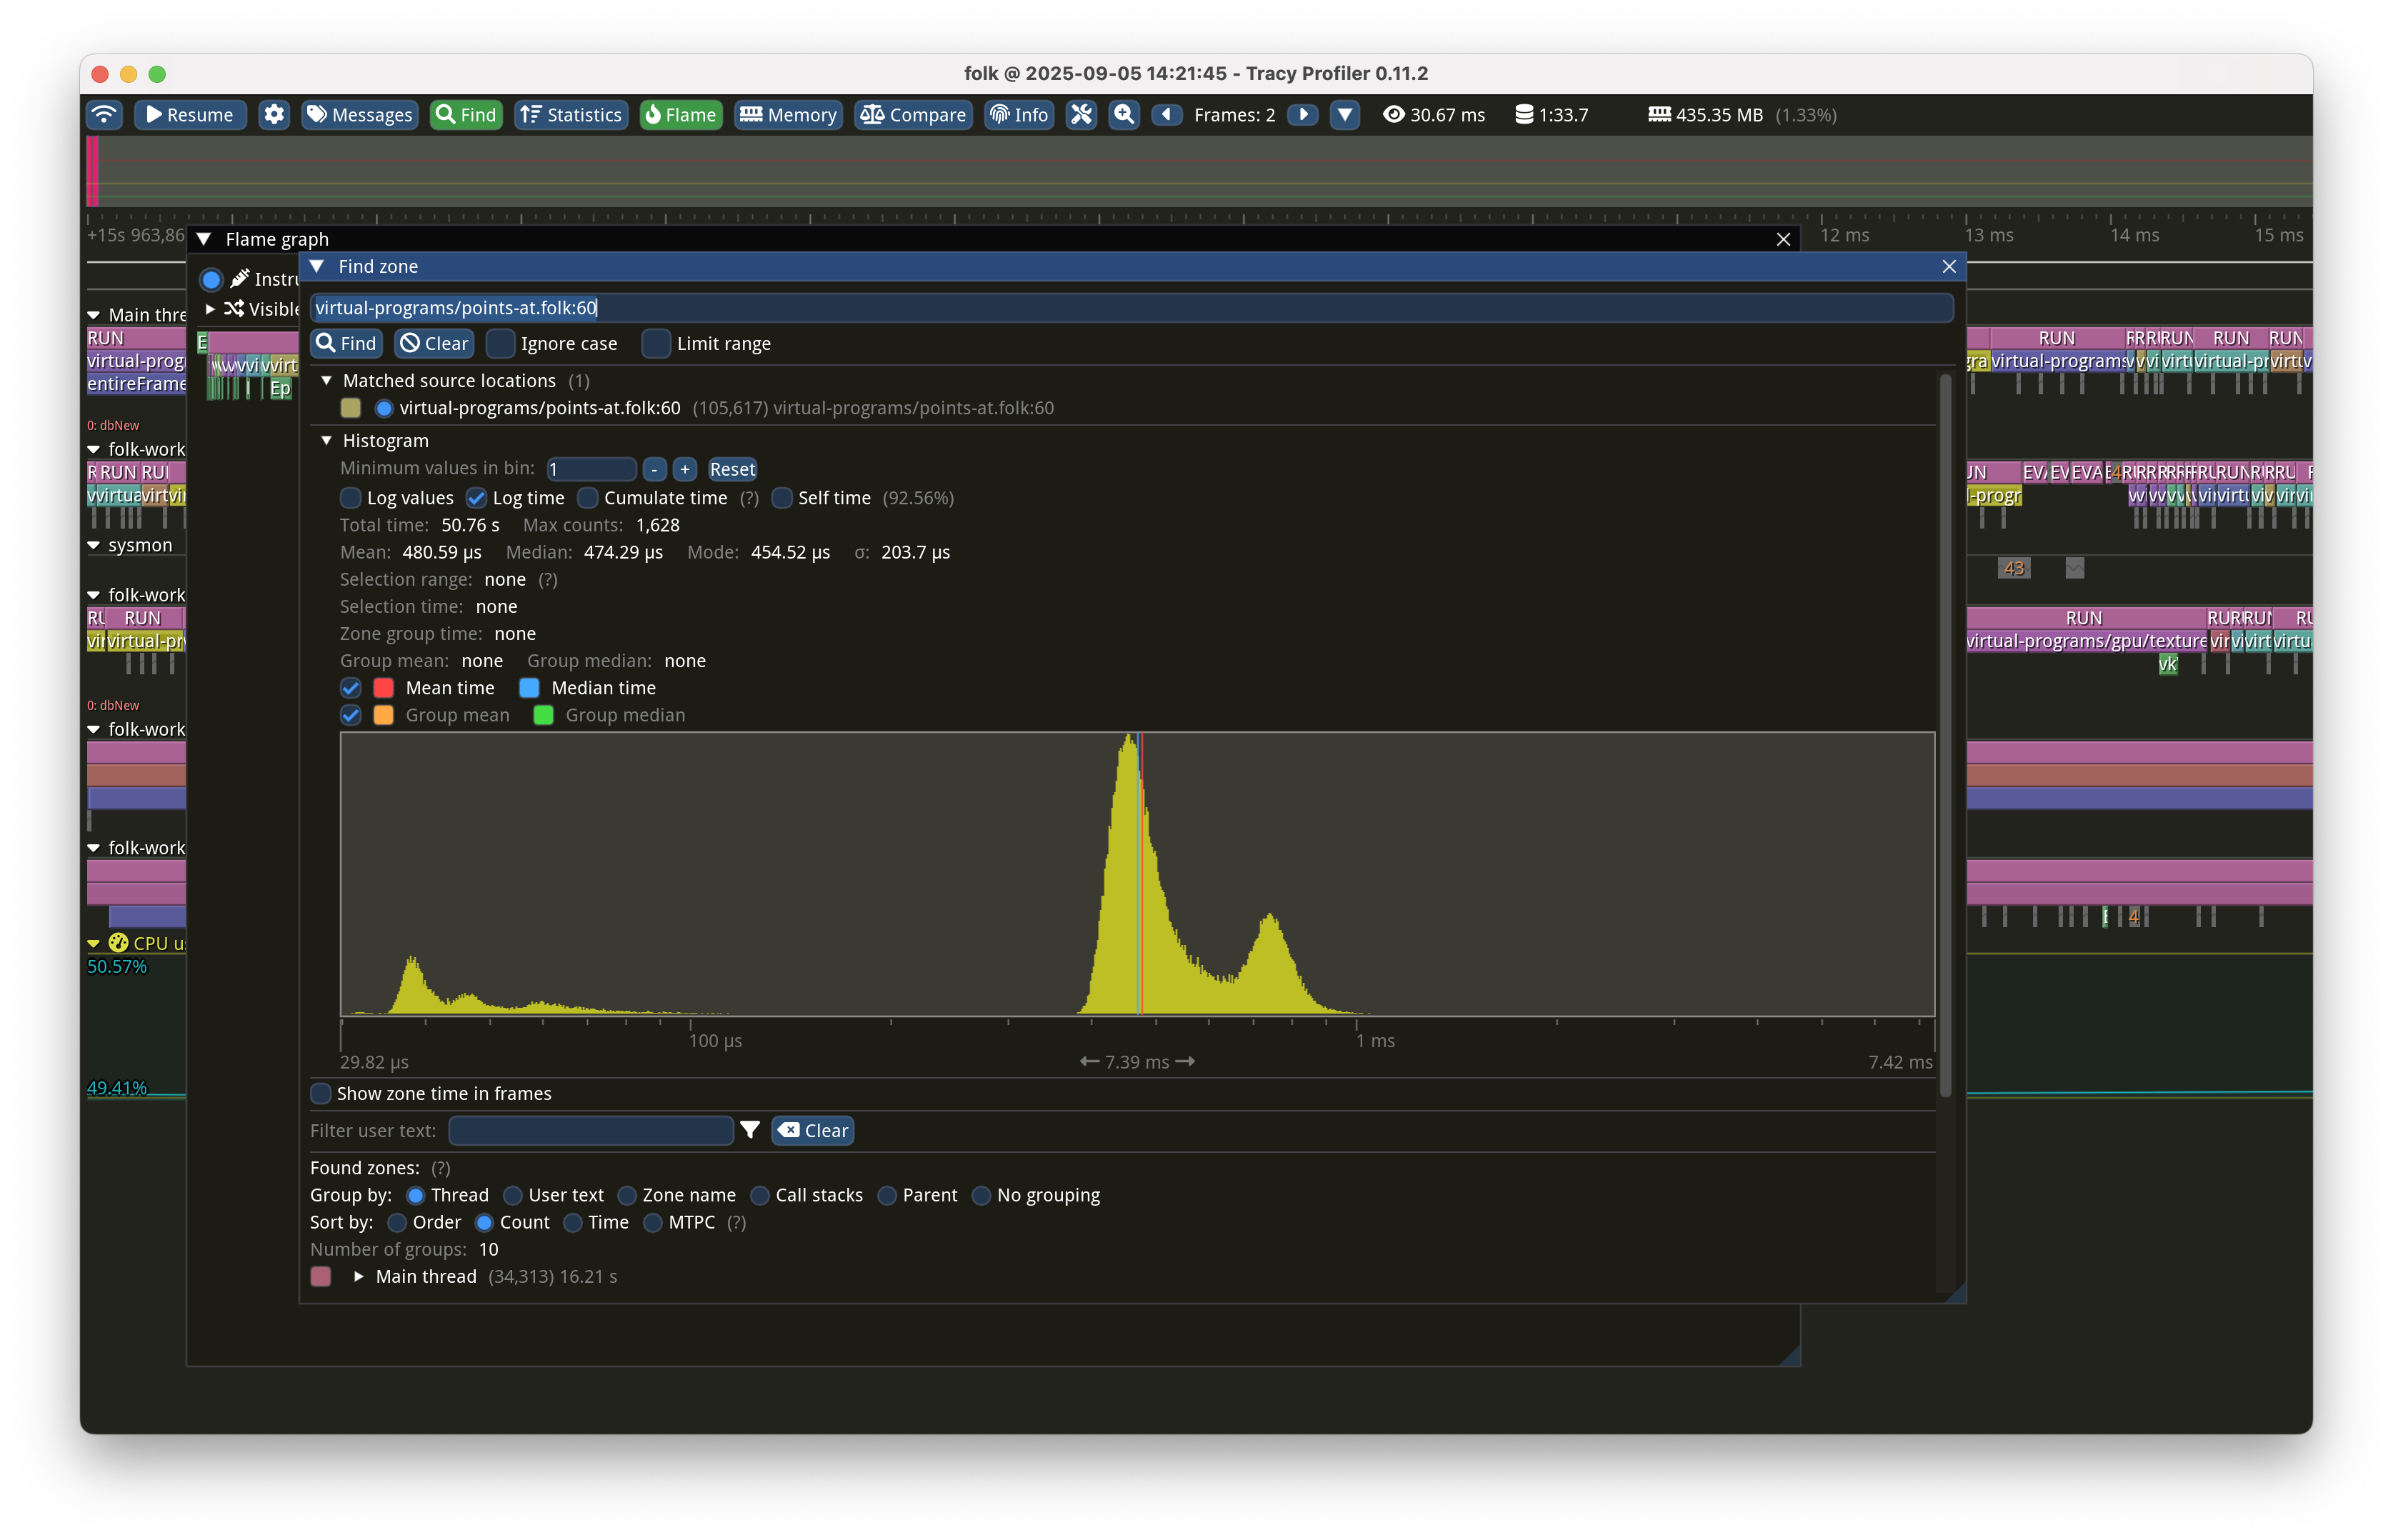Click the red Mean time color swatch

tap(384, 688)
